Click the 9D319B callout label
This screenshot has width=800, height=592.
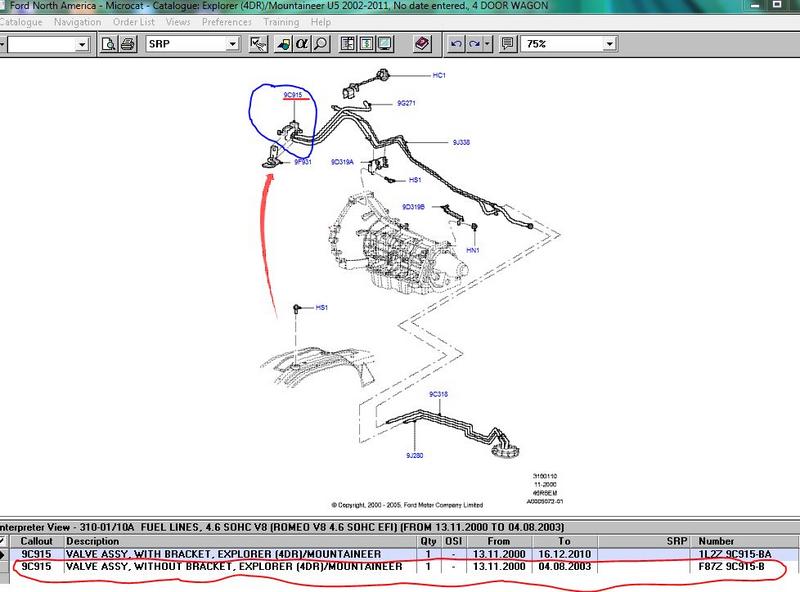413,207
